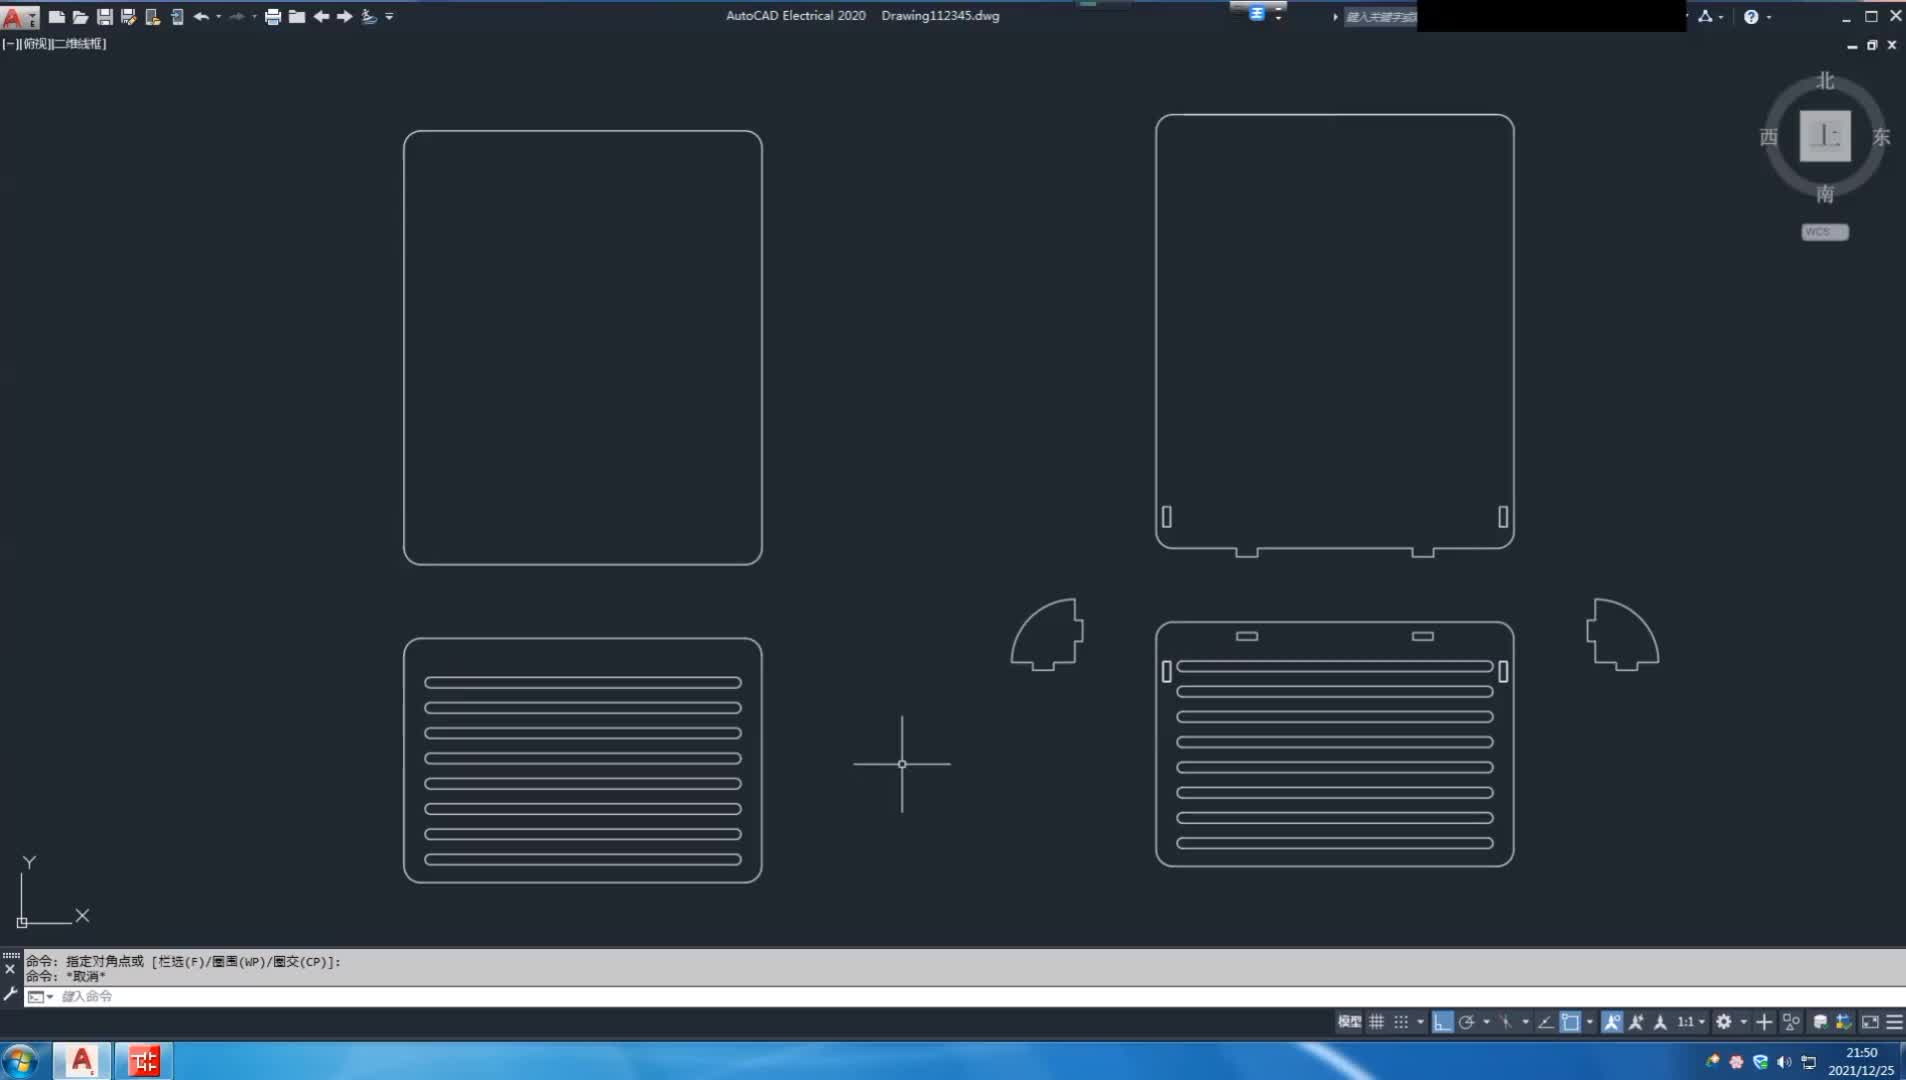Open the 俯视 view controls menu
The width and height of the screenshot is (1906, 1080).
[34, 44]
